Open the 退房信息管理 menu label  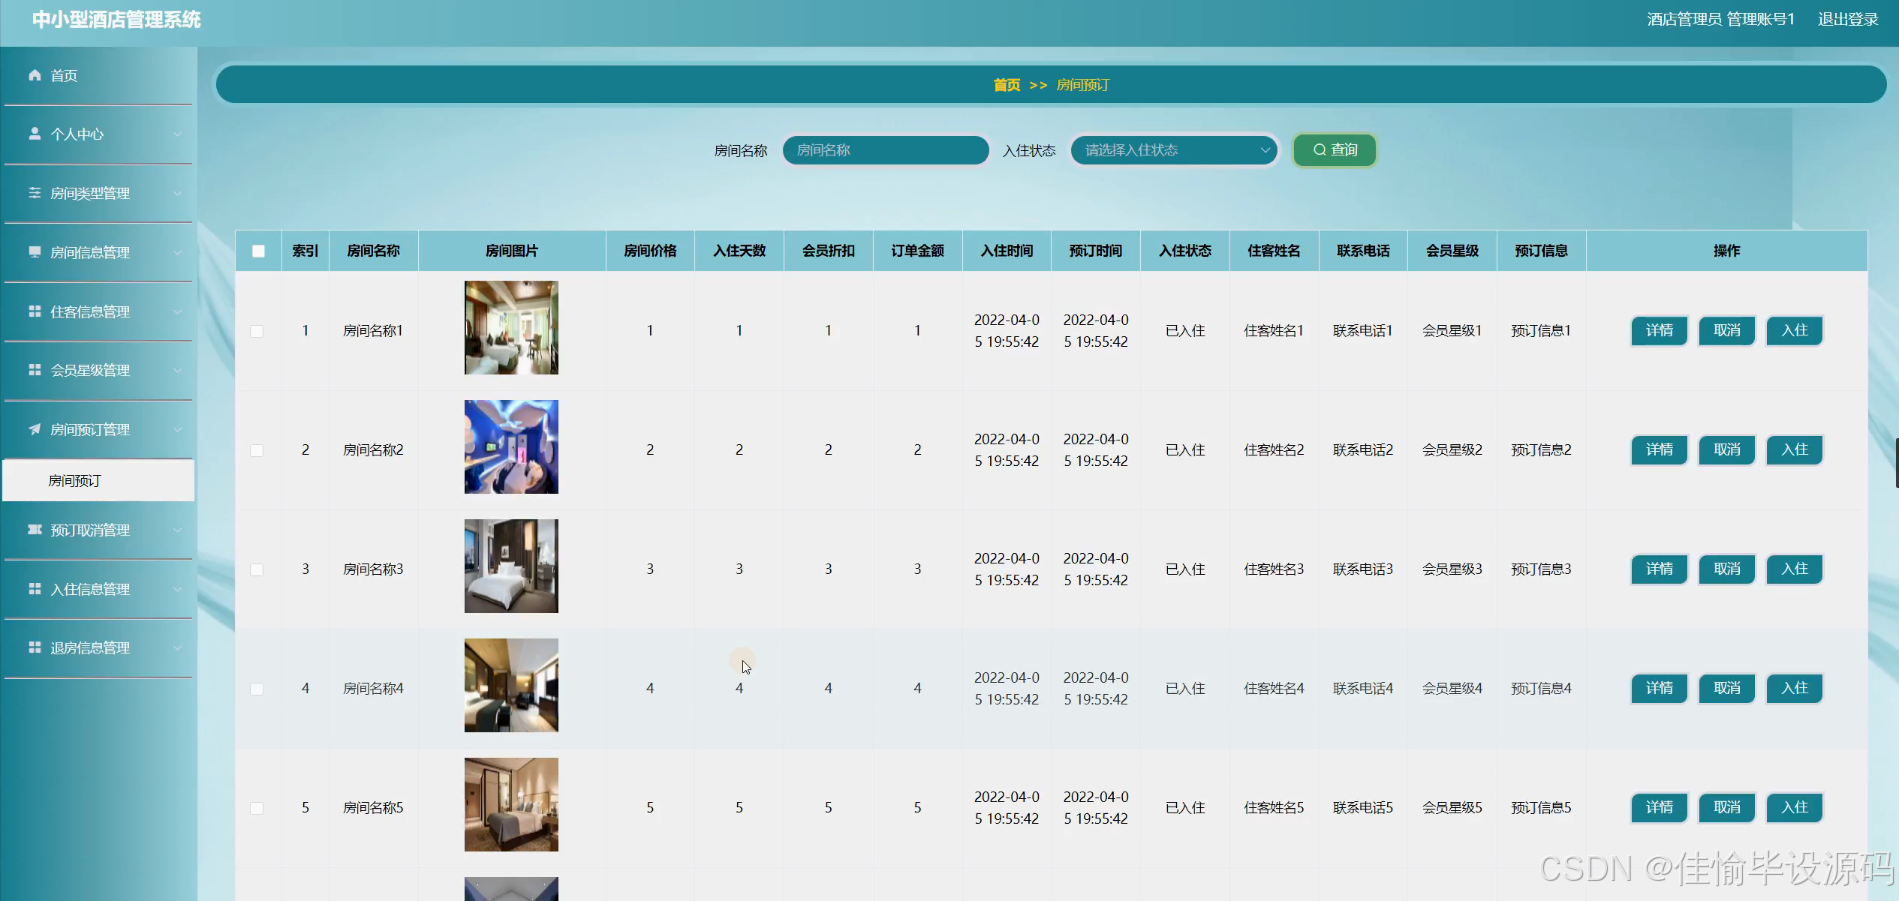tap(90, 648)
